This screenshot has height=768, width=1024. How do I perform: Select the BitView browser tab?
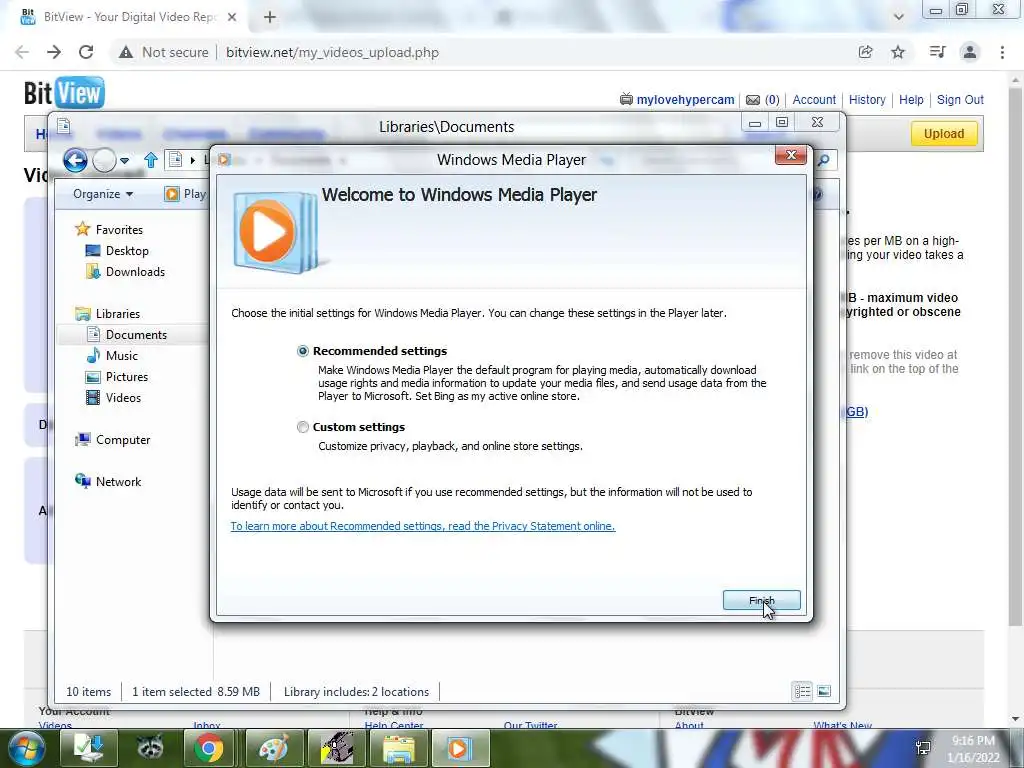(x=126, y=17)
